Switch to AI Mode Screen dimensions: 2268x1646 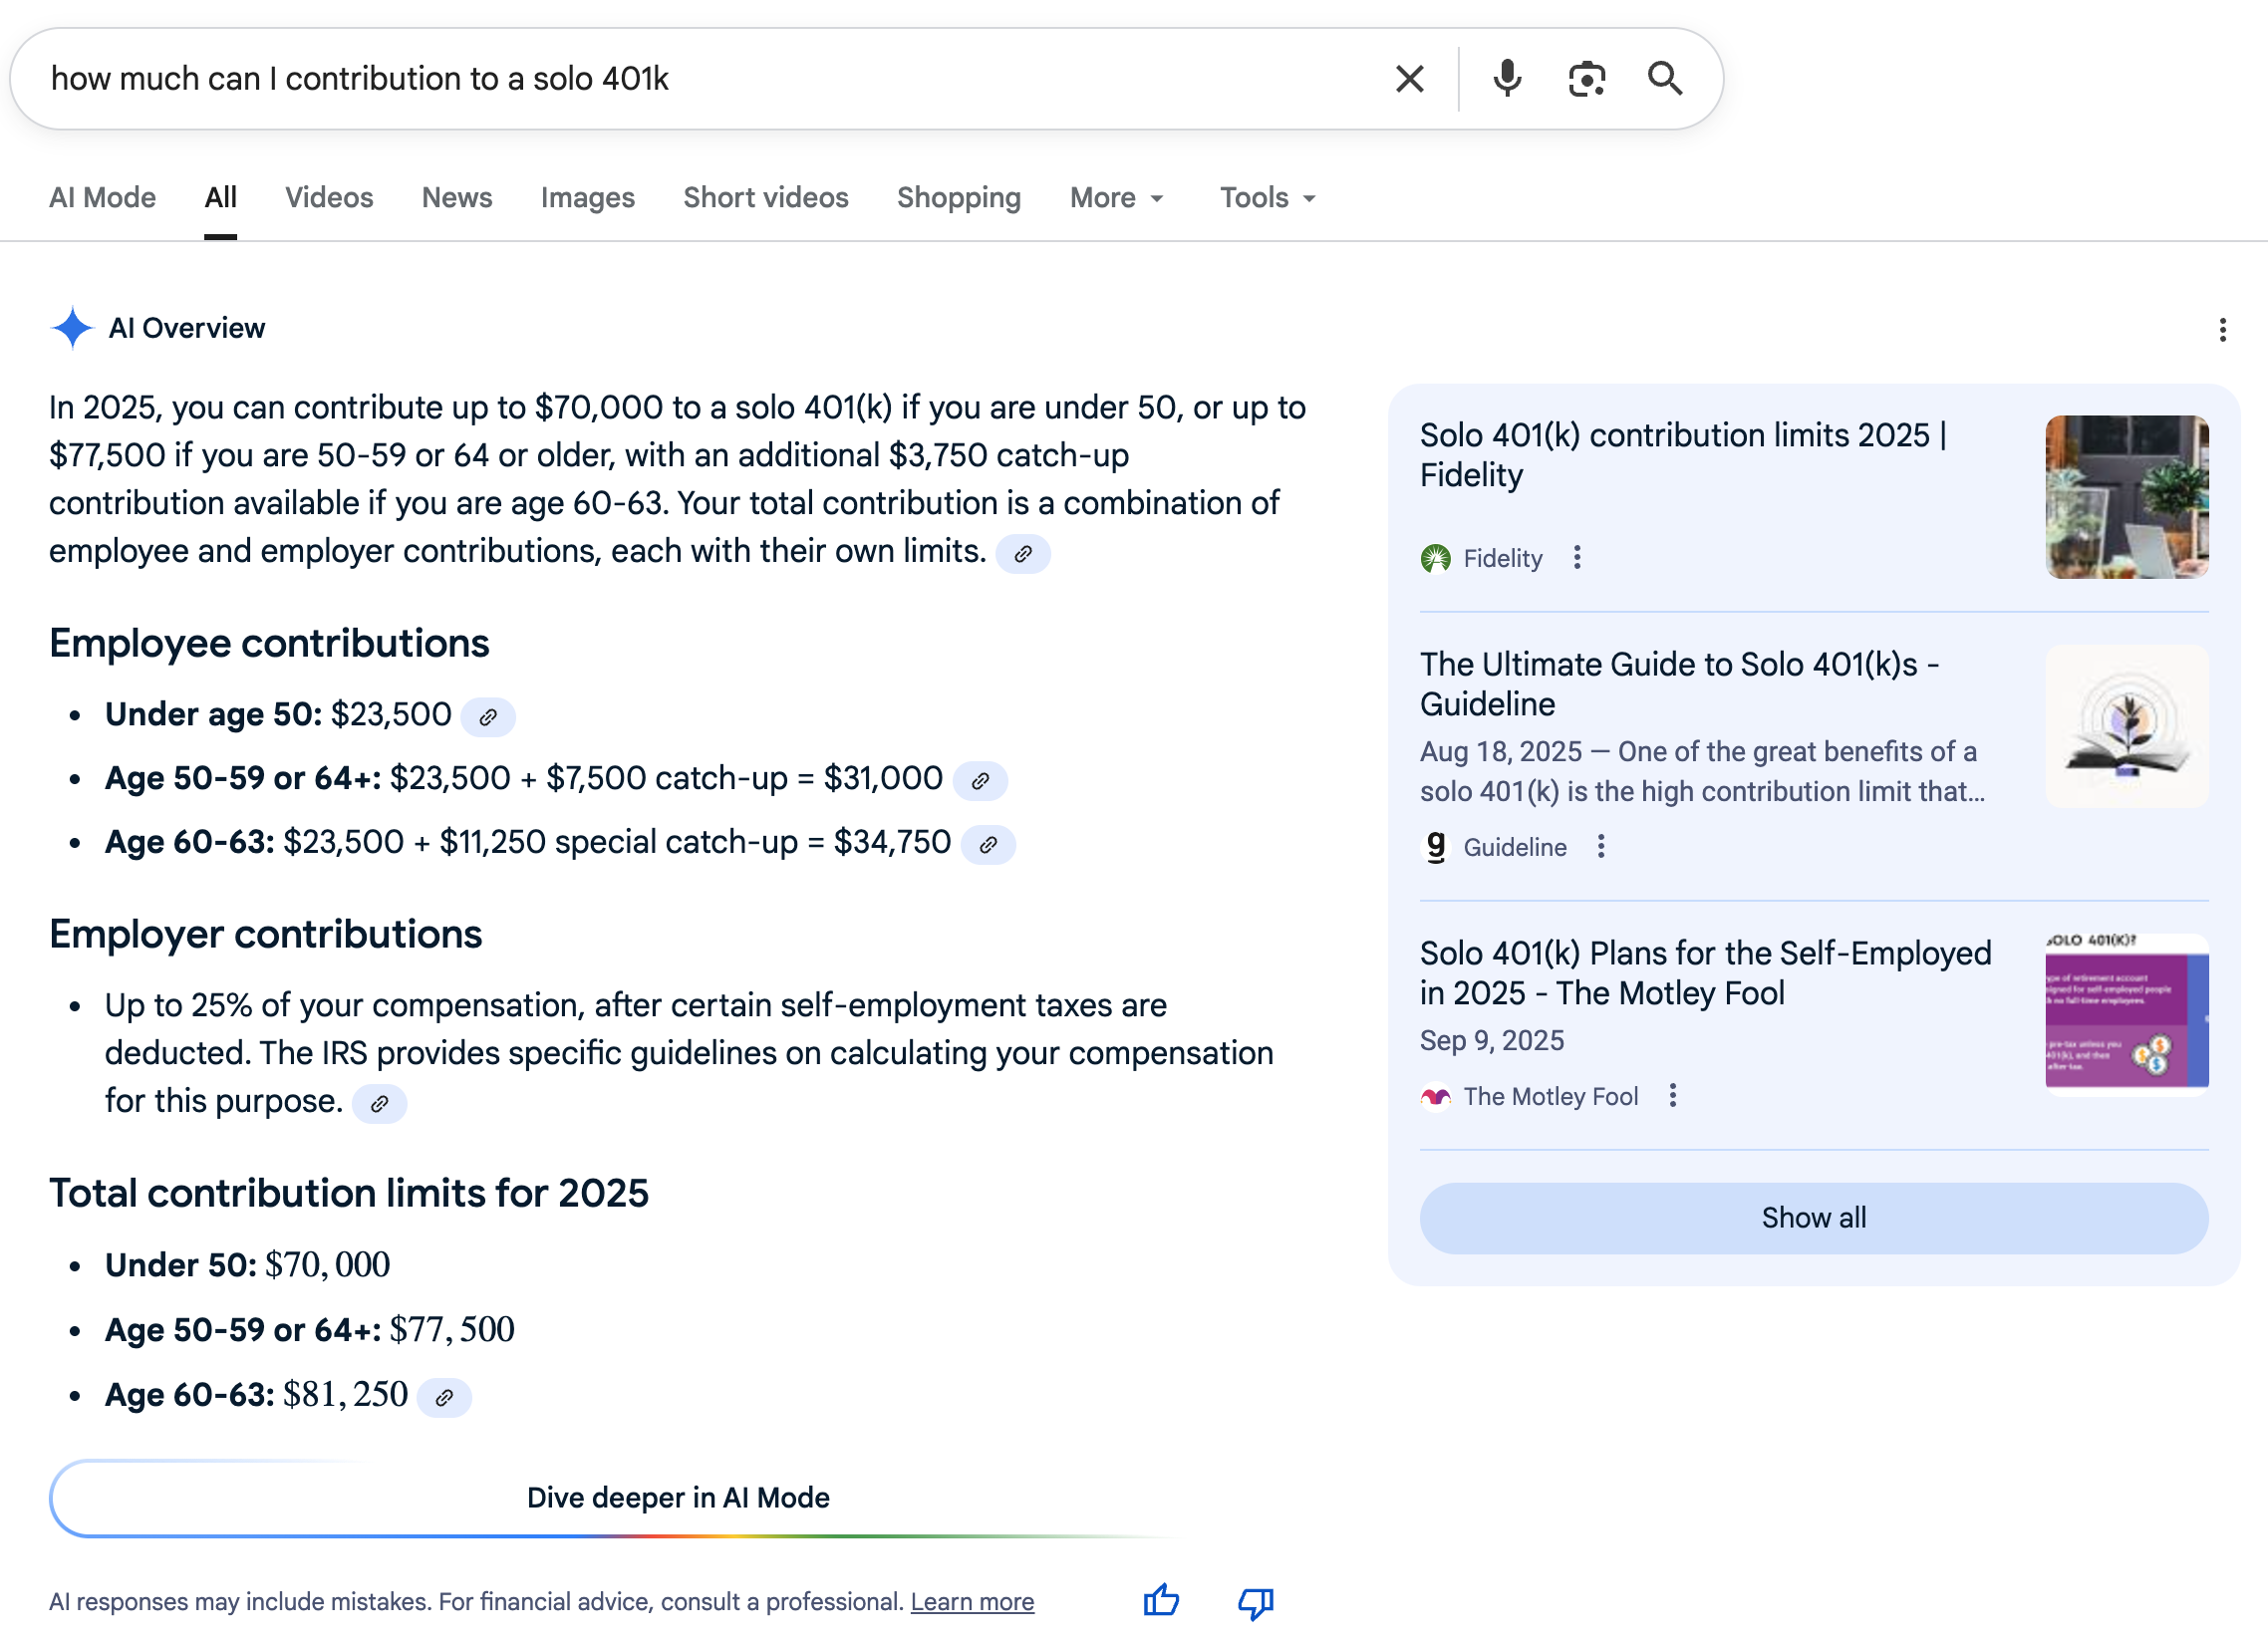pyautogui.click(x=102, y=198)
